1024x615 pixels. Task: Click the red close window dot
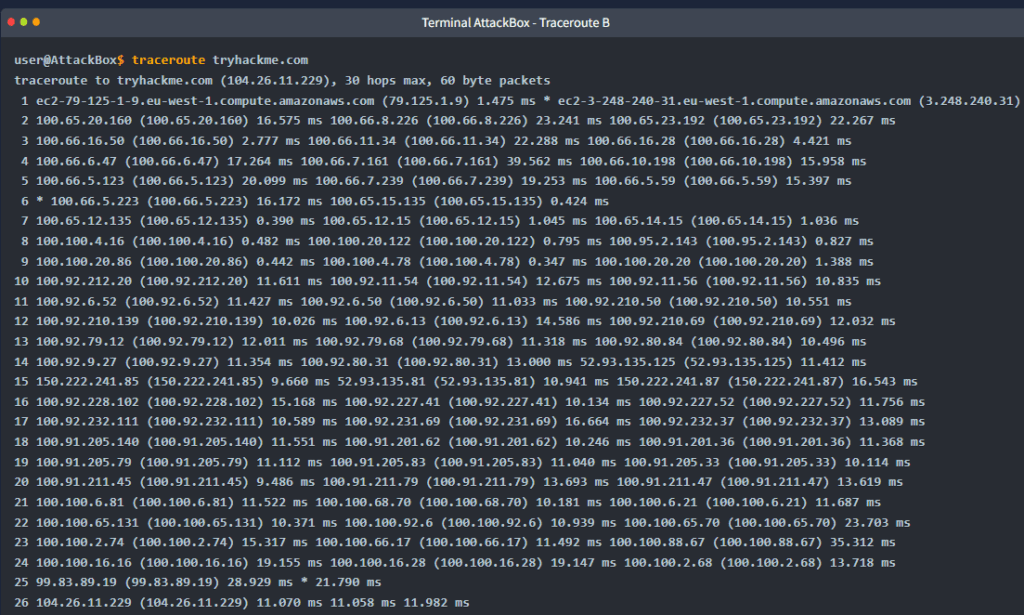pos(11,22)
